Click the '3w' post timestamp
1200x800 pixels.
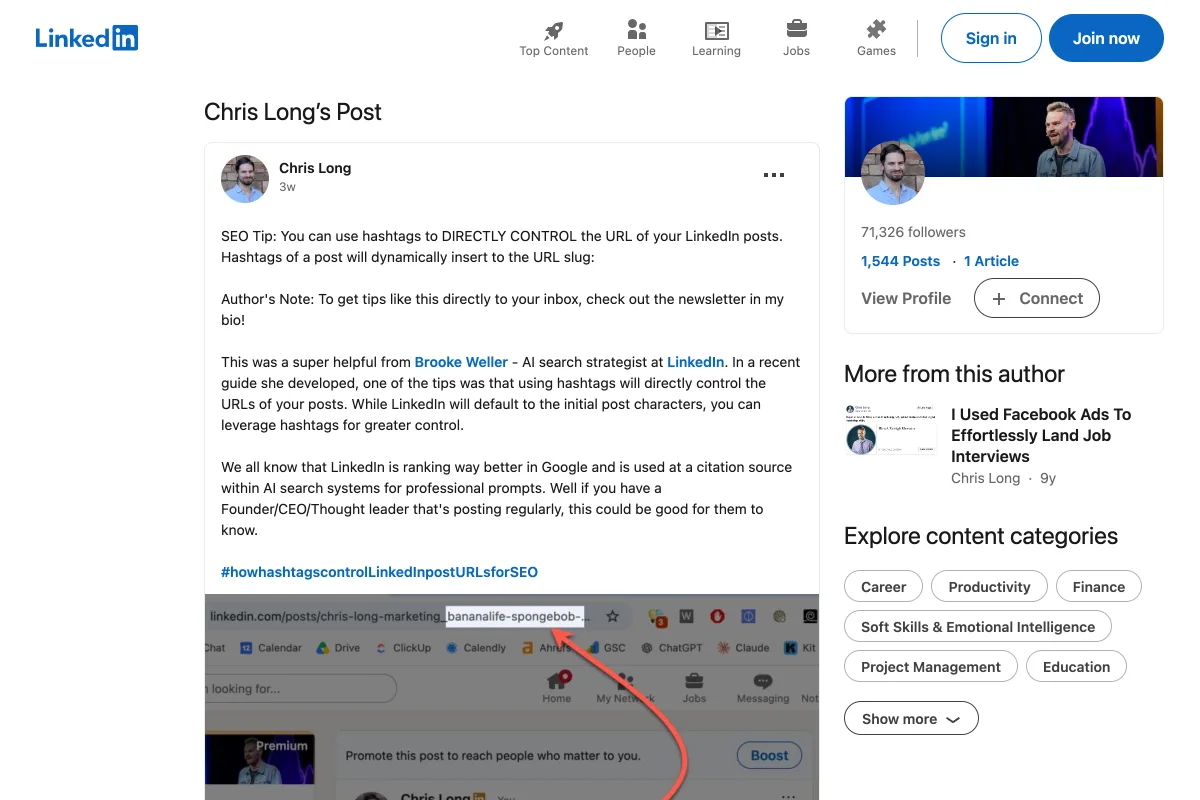pos(287,187)
